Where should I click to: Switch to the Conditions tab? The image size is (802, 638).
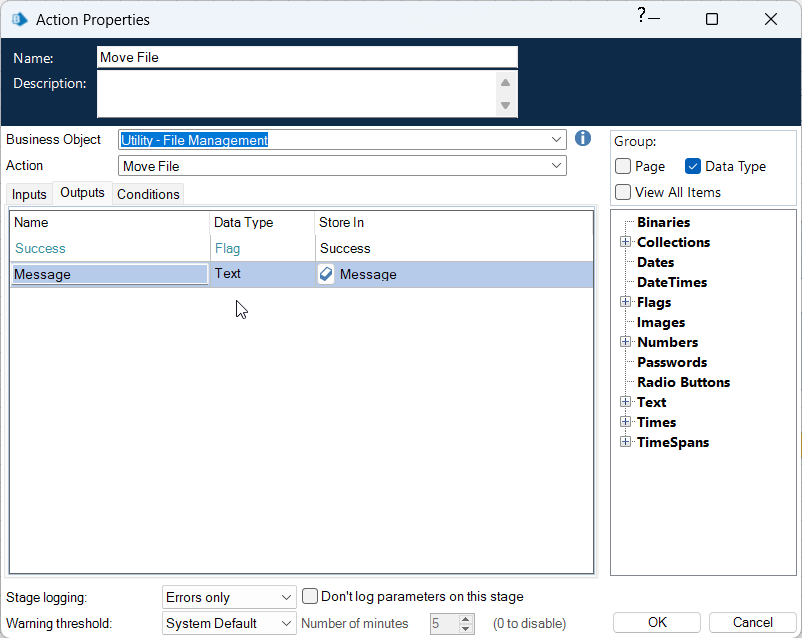point(148,194)
